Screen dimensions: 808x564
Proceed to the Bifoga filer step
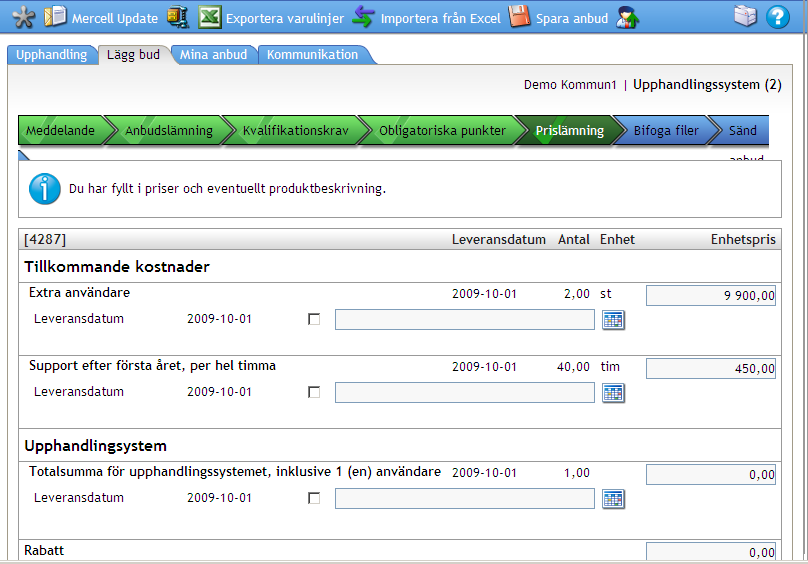point(666,130)
